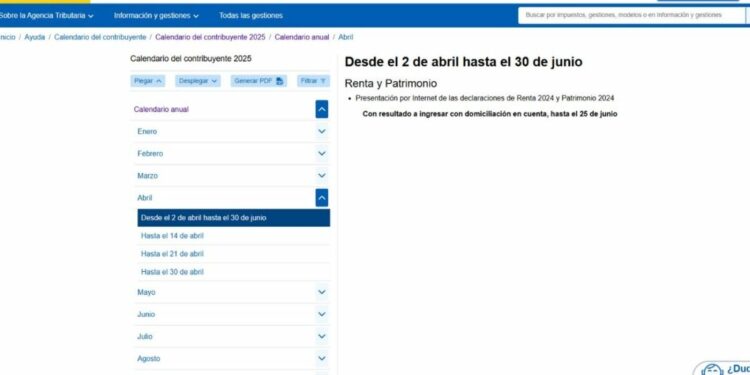The image size is (750, 375).
Task: Collapse the 'Calendario anual' section chevron
Action: point(322,110)
